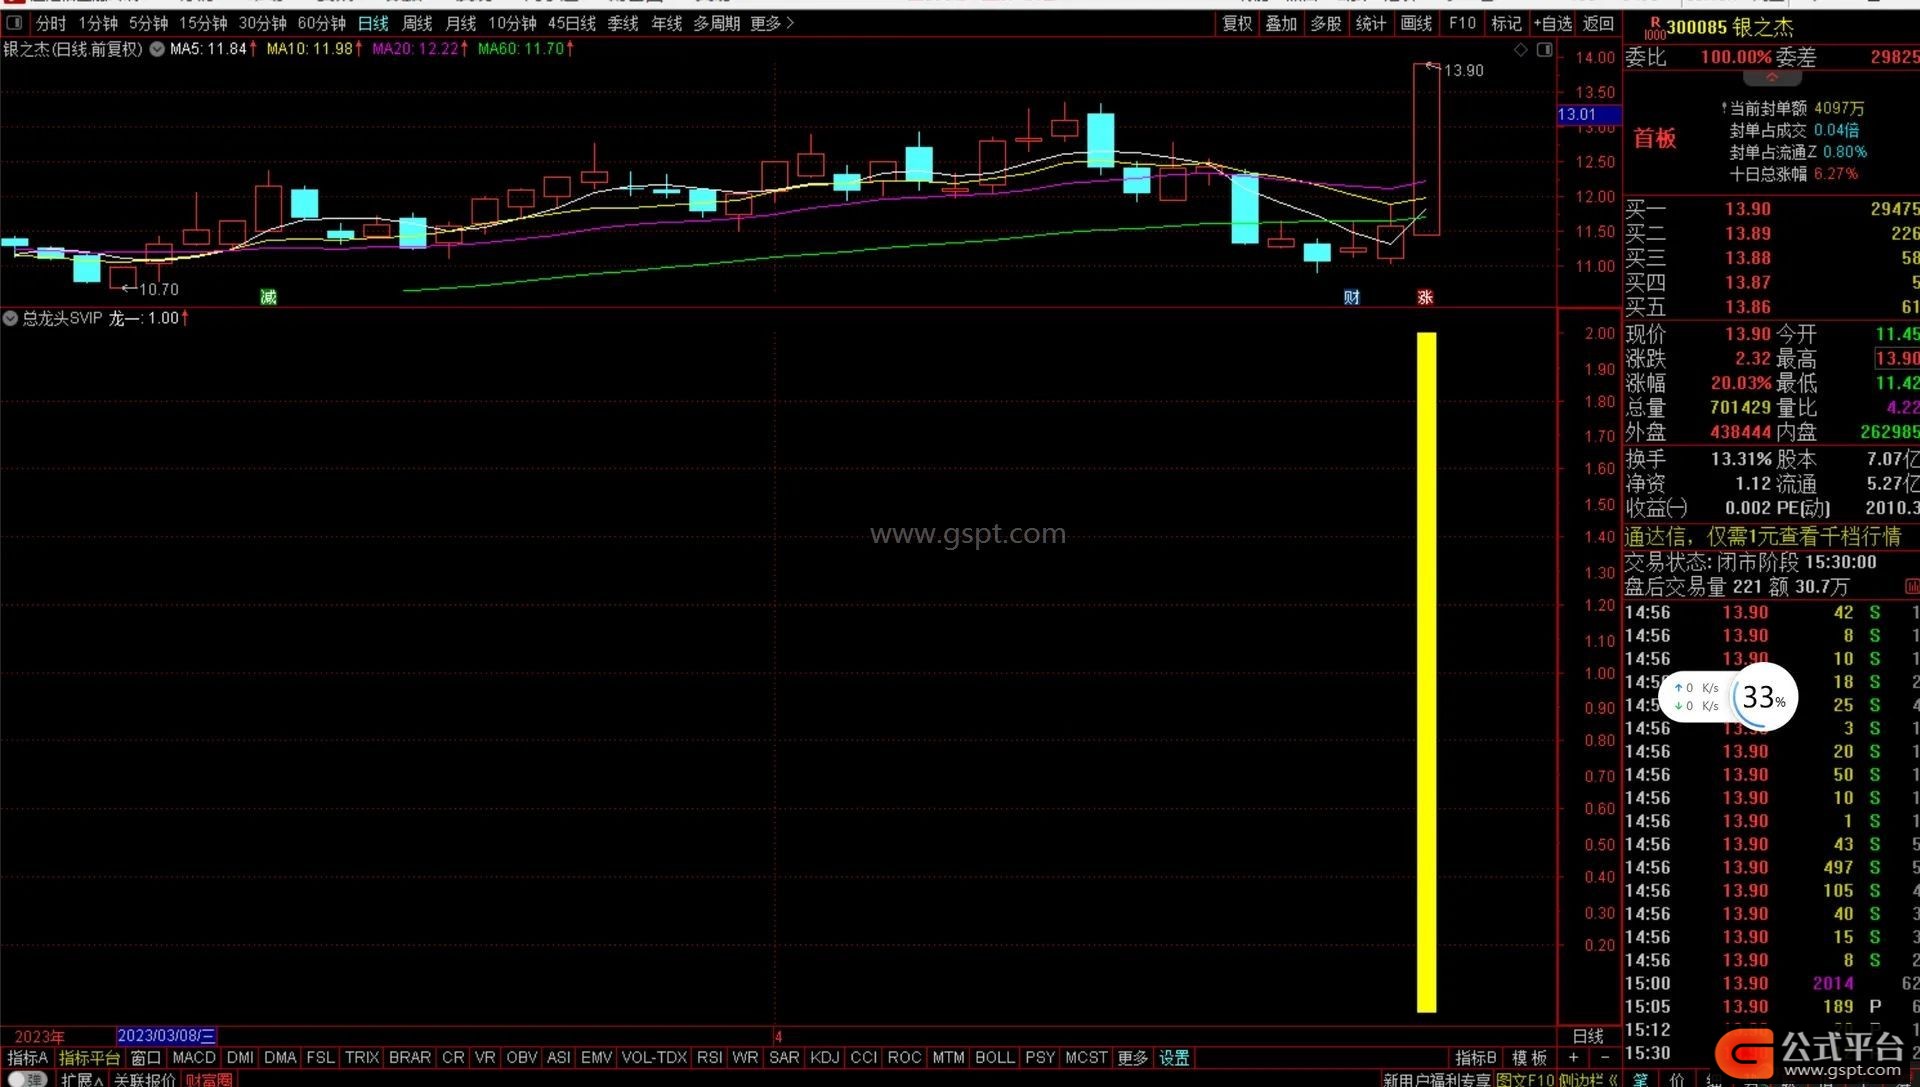
Task: Click the 2023/03/08 date marker
Action: (166, 1036)
